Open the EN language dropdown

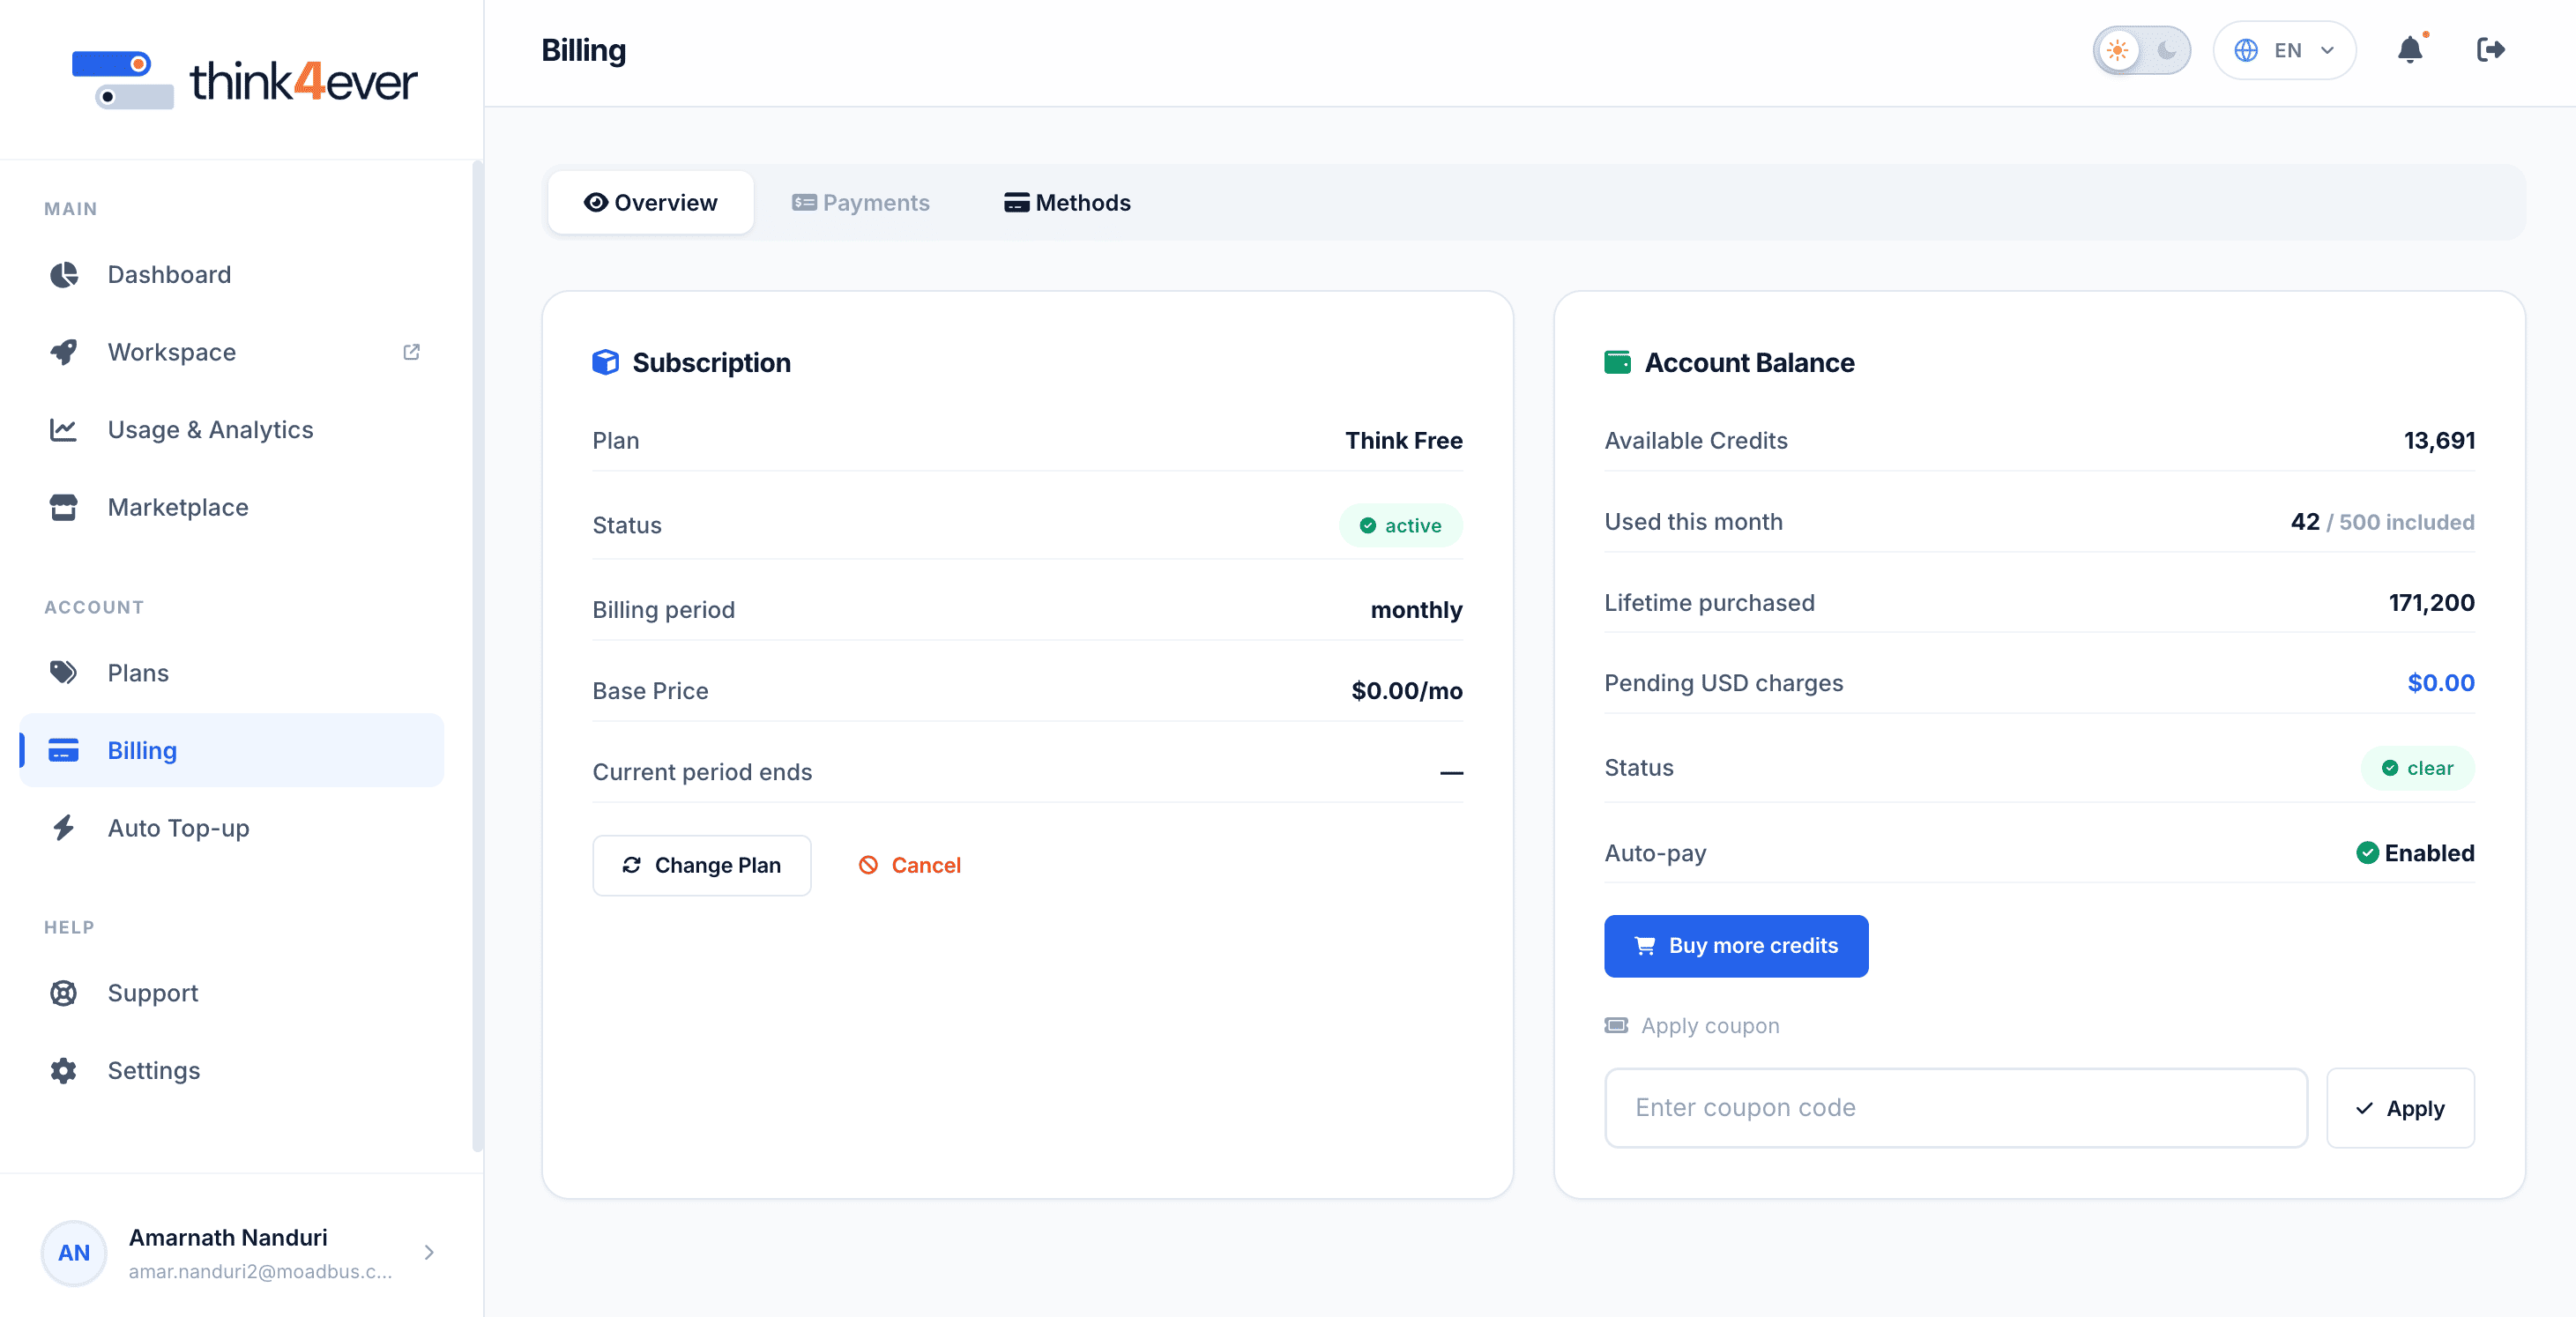2284,50
